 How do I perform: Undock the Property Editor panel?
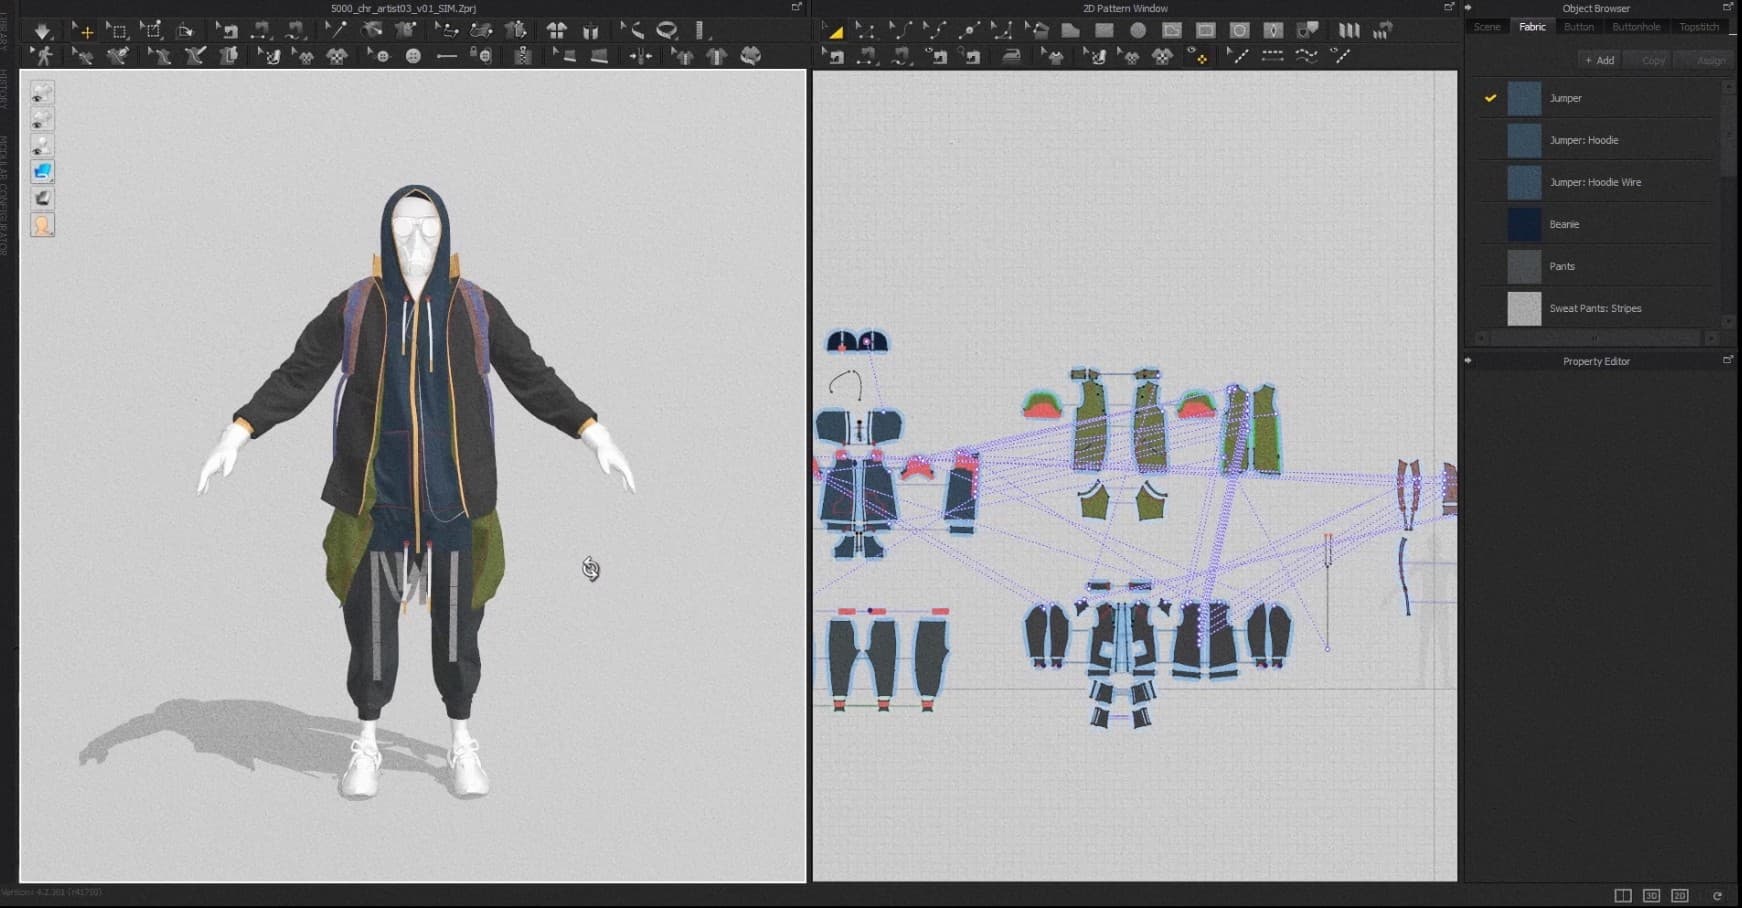coord(1727,360)
